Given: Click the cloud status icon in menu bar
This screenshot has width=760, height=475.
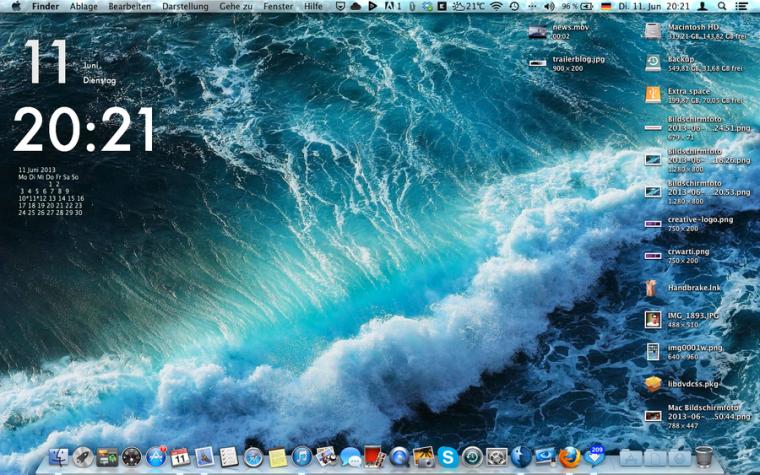Looking at the screenshot, I should [355, 6].
